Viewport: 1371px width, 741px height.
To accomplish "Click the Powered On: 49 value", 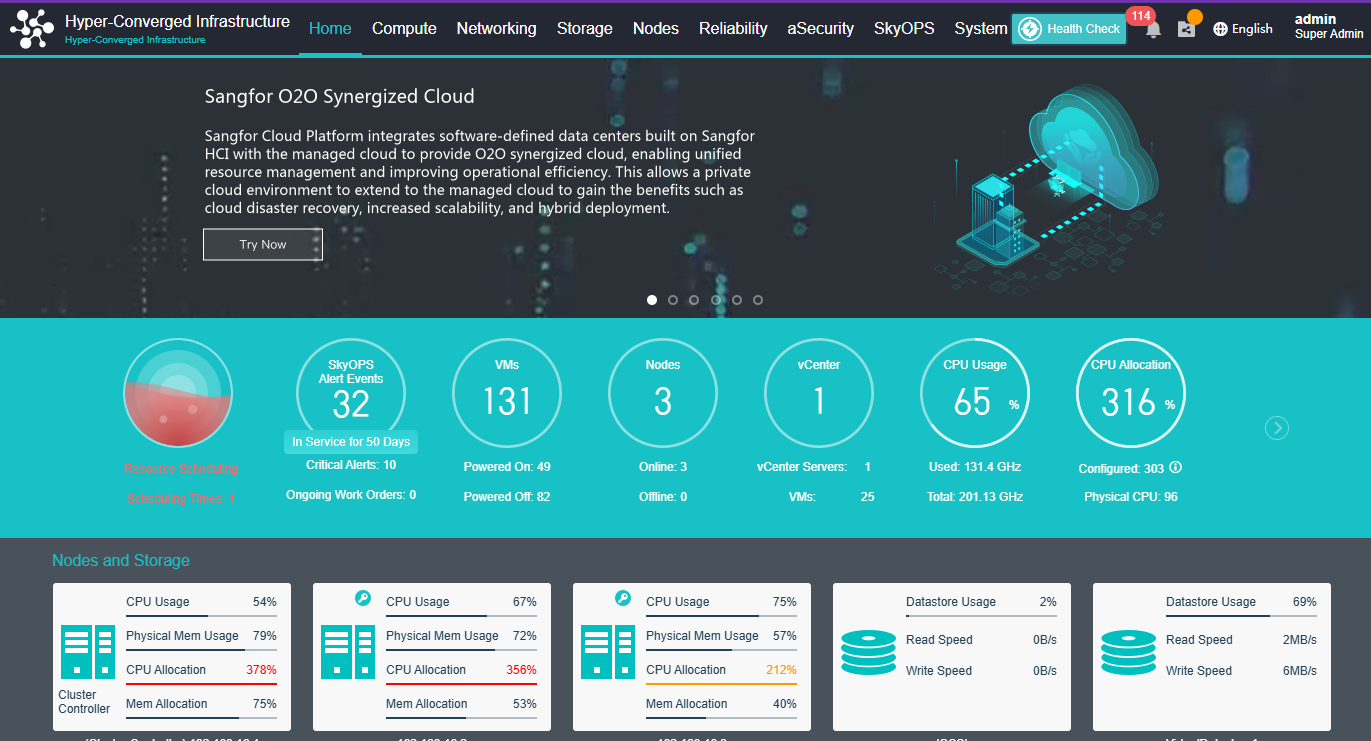I will [x=507, y=467].
